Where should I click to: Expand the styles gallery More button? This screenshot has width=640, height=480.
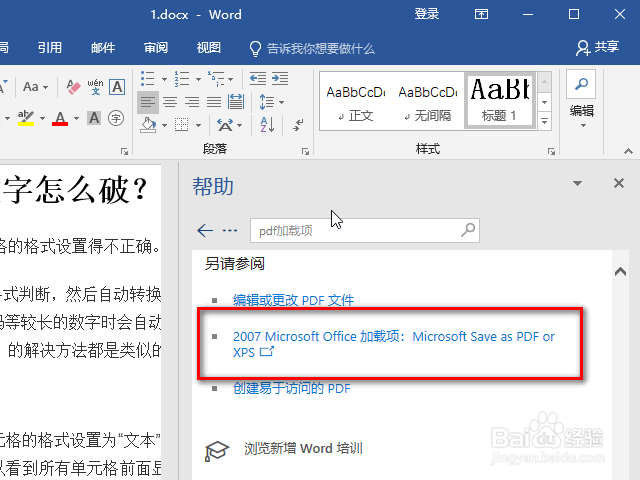click(544, 121)
